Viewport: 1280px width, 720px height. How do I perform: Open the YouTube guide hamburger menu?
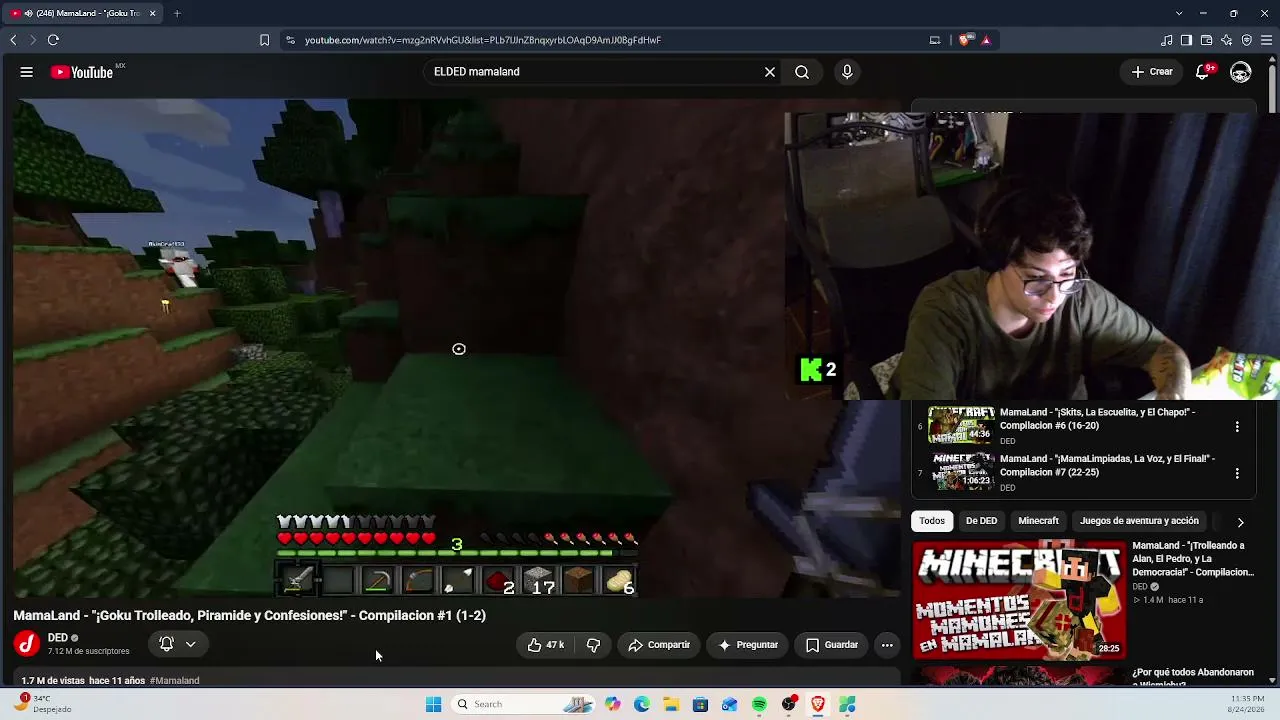click(27, 72)
